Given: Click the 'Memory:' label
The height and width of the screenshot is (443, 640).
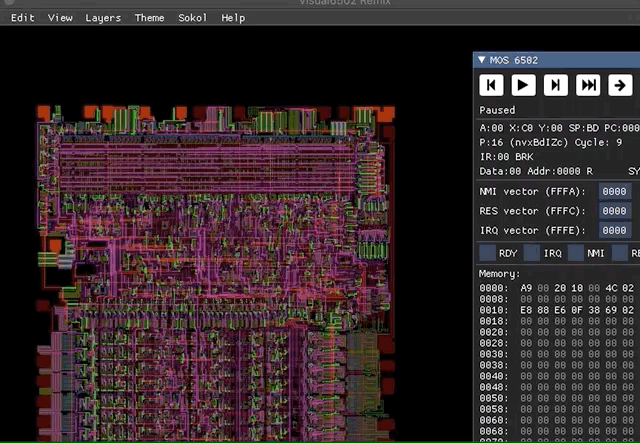Looking at the screenshot, I should click(500, 274).
